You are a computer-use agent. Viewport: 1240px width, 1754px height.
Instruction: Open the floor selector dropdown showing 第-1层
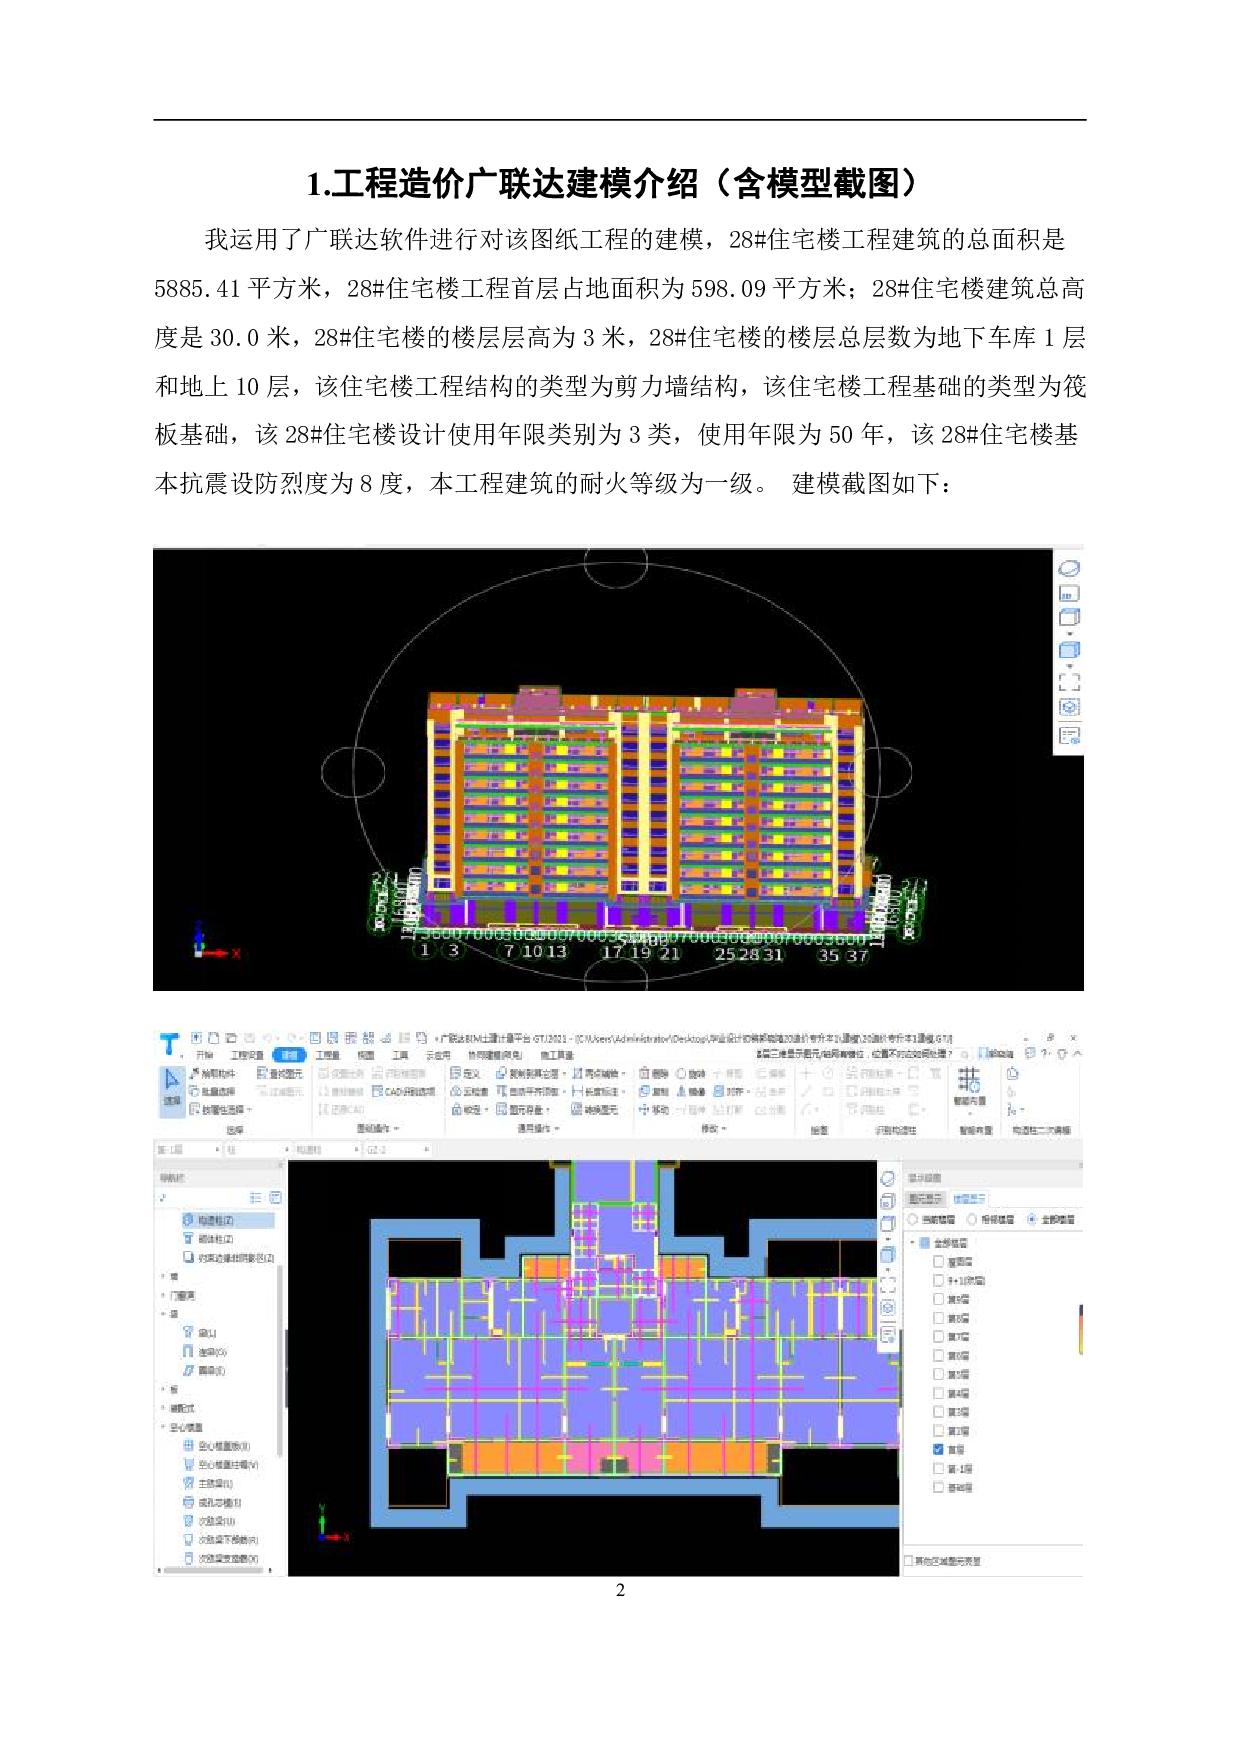(x=187, y=1150)
